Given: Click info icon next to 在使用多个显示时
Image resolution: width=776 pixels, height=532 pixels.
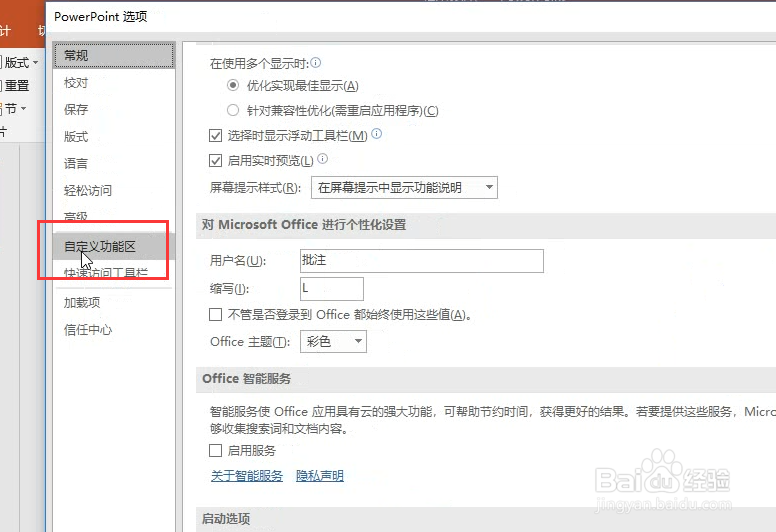Looking at the screenshot, I should pyautogui.click(x=316, y=63).
